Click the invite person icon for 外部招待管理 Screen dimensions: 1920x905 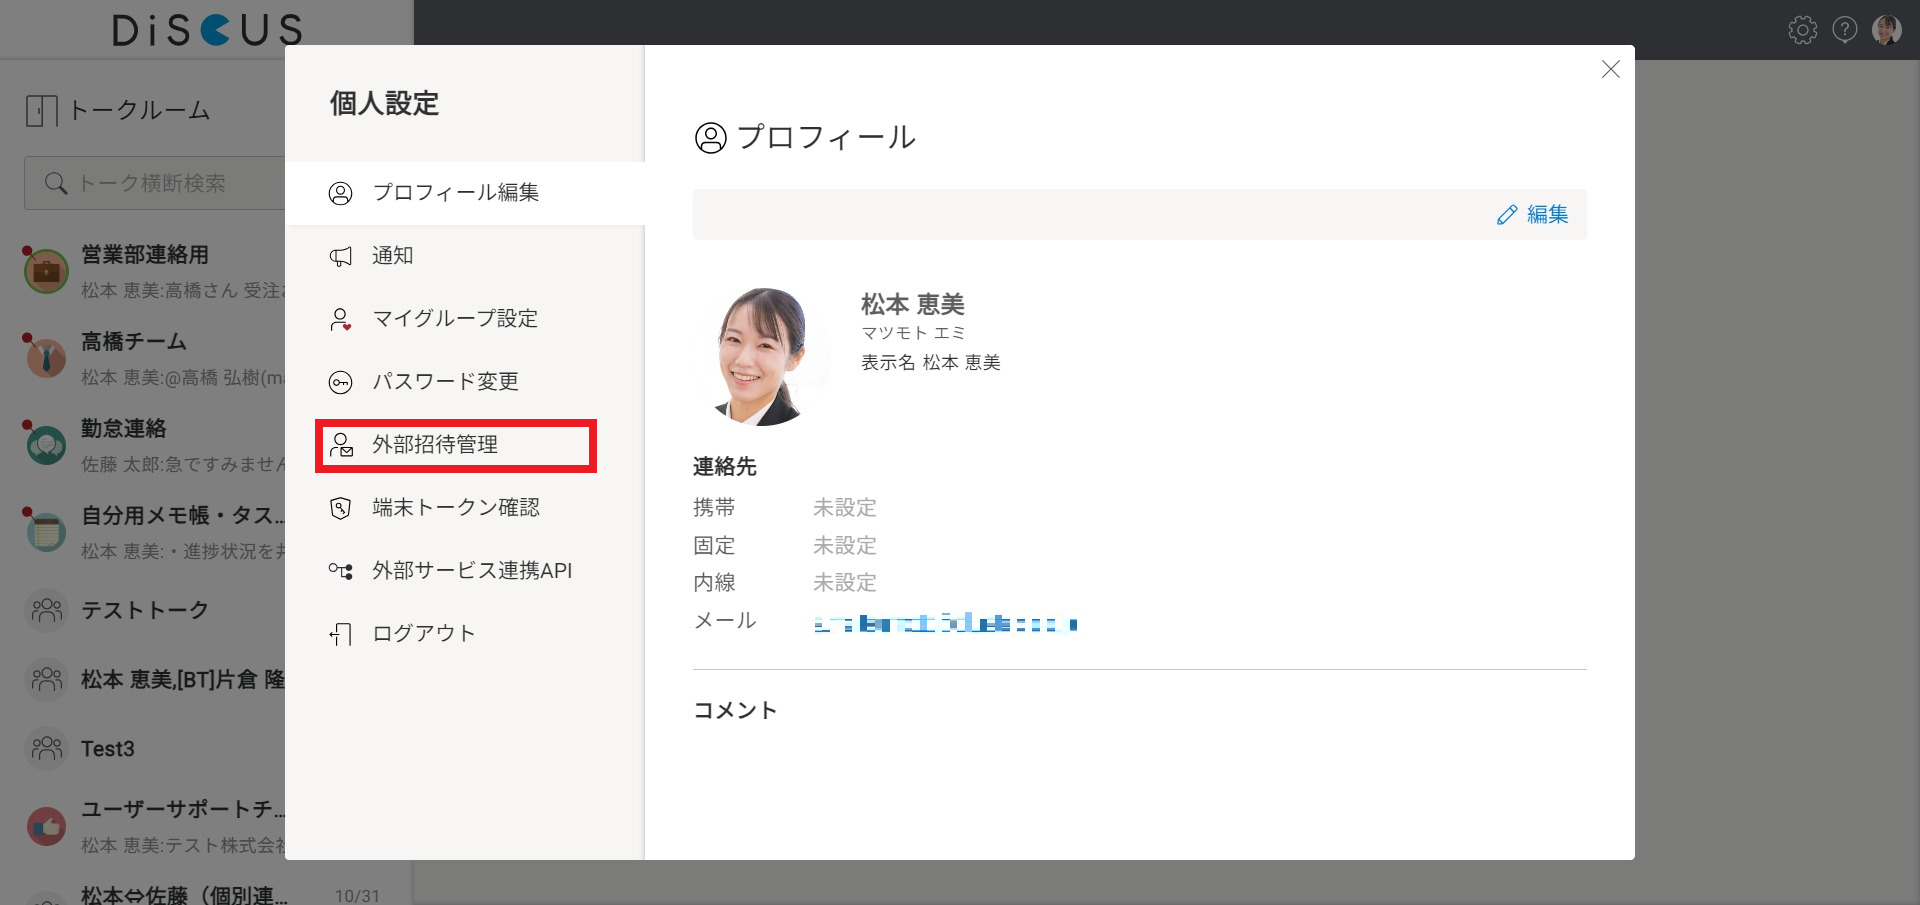coord(341,445)
